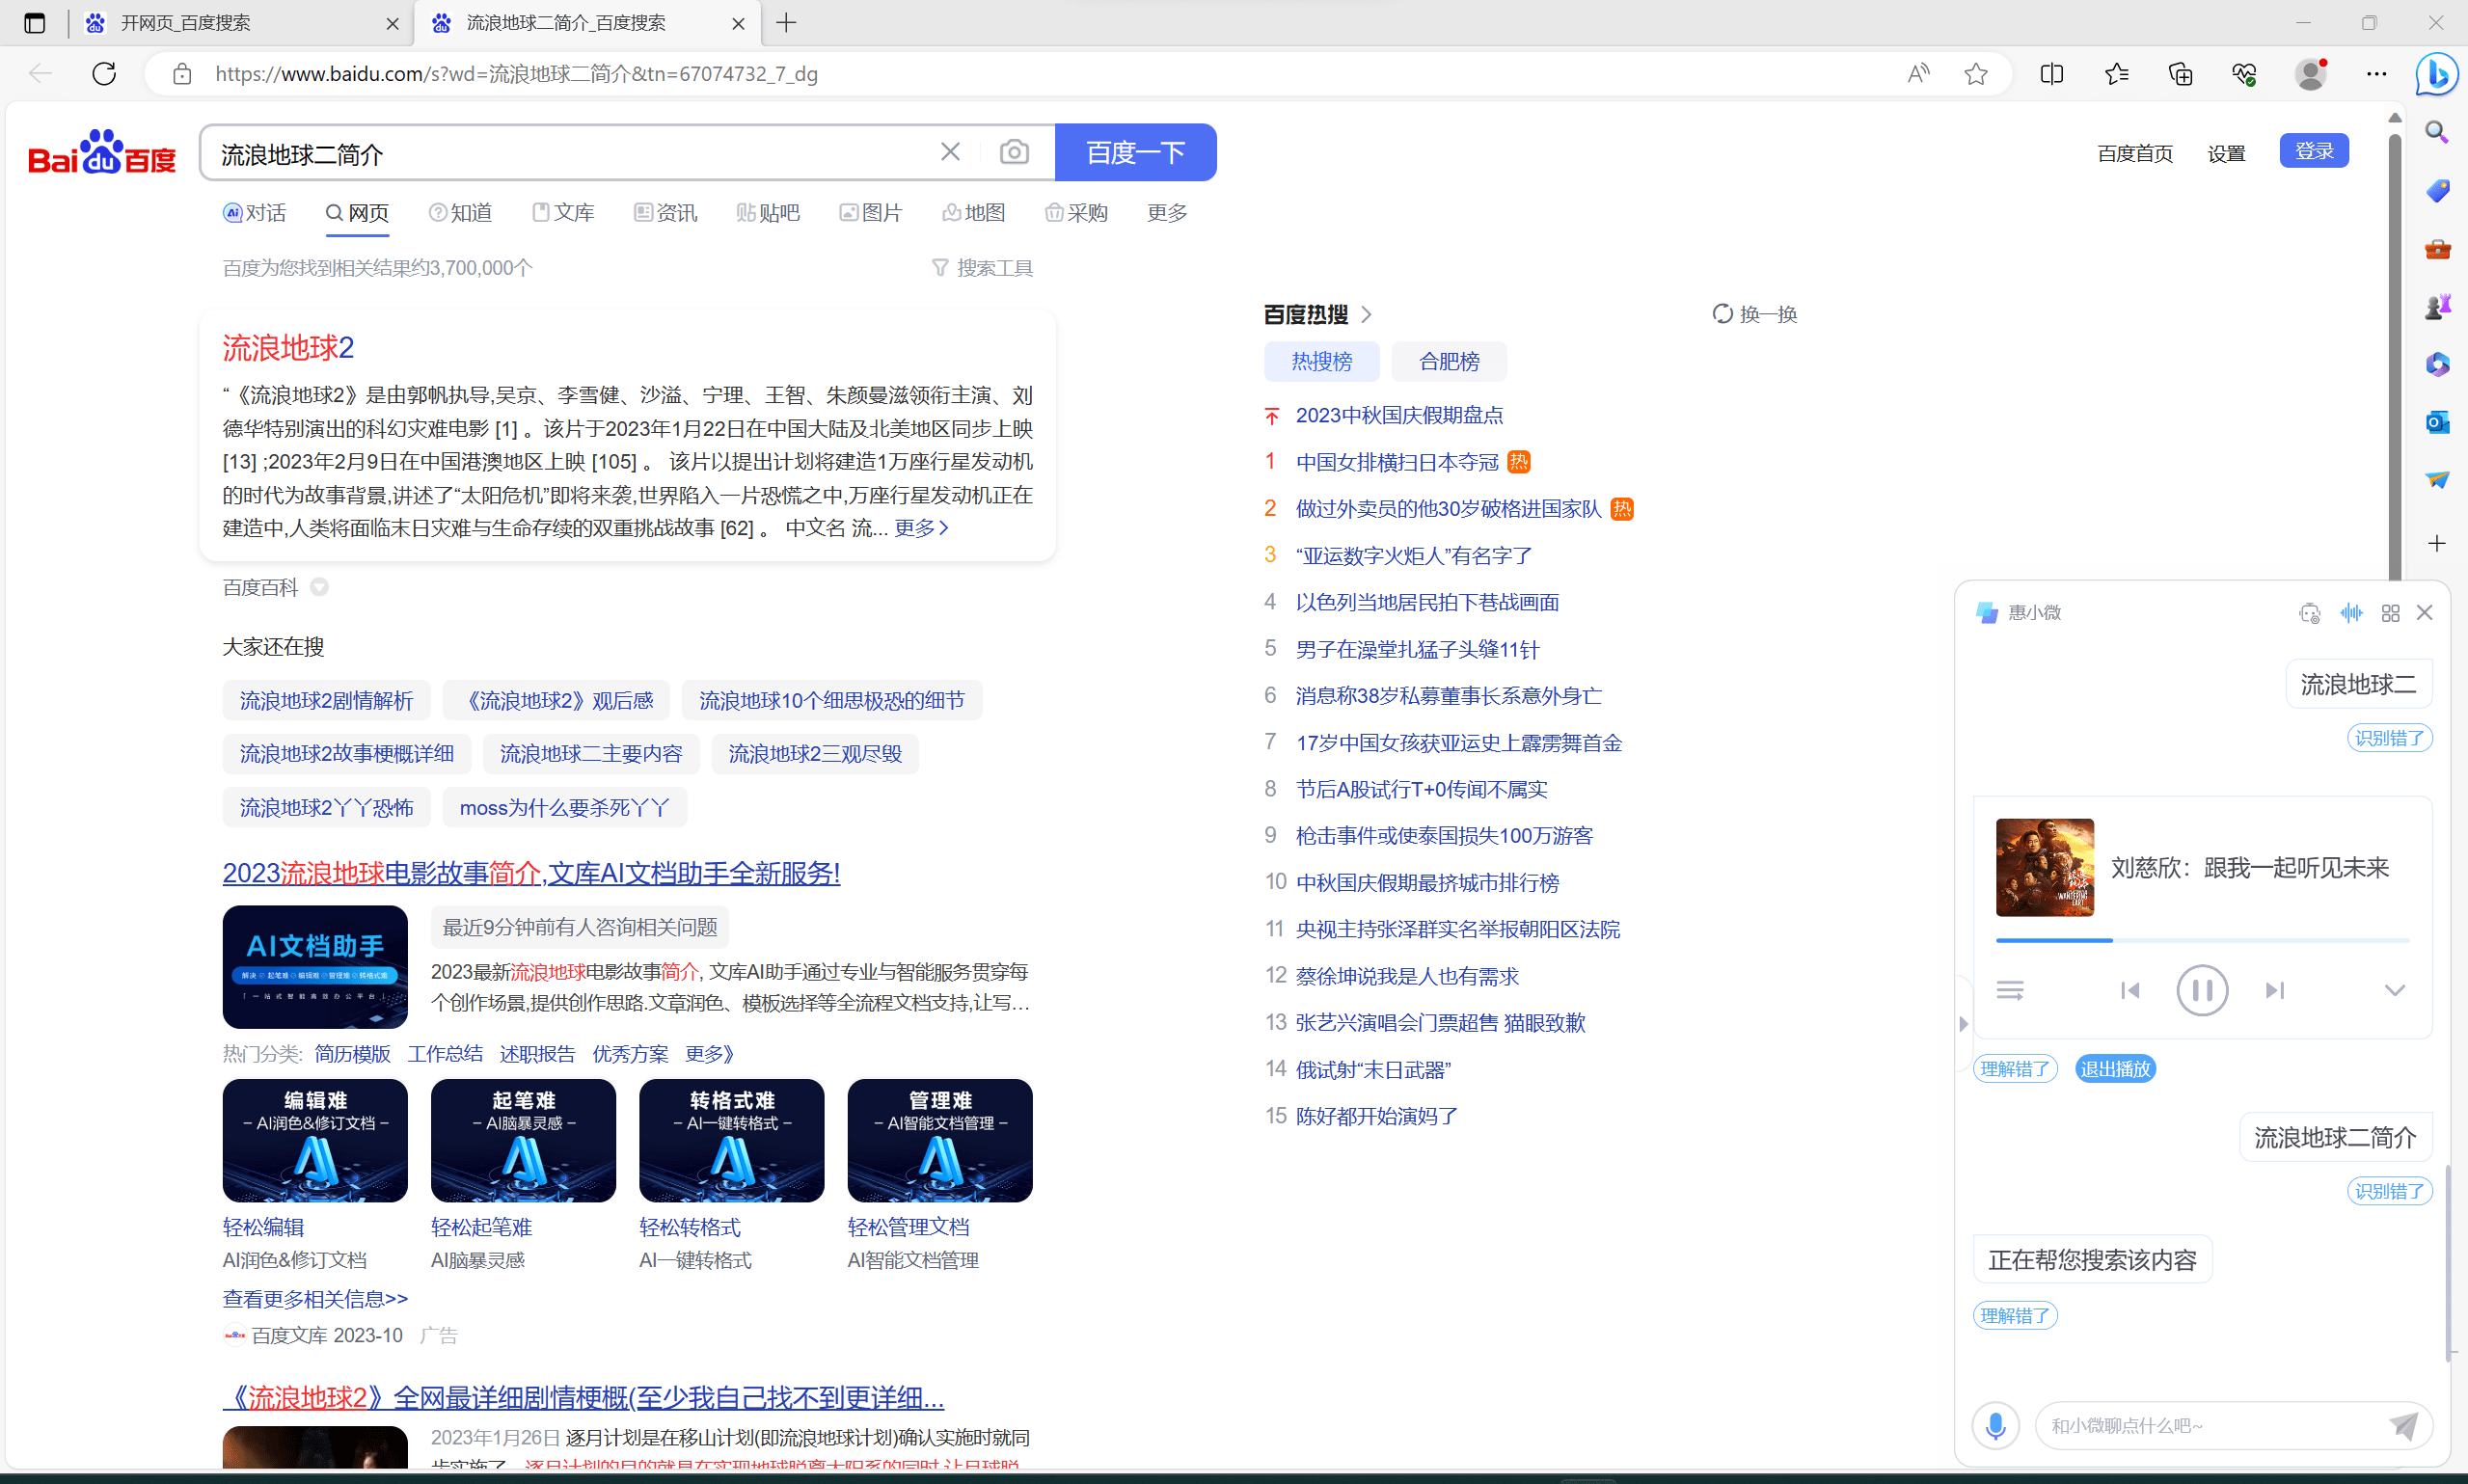
Task: Click 换一换 to refresh hot searches
Action: 1755,314
